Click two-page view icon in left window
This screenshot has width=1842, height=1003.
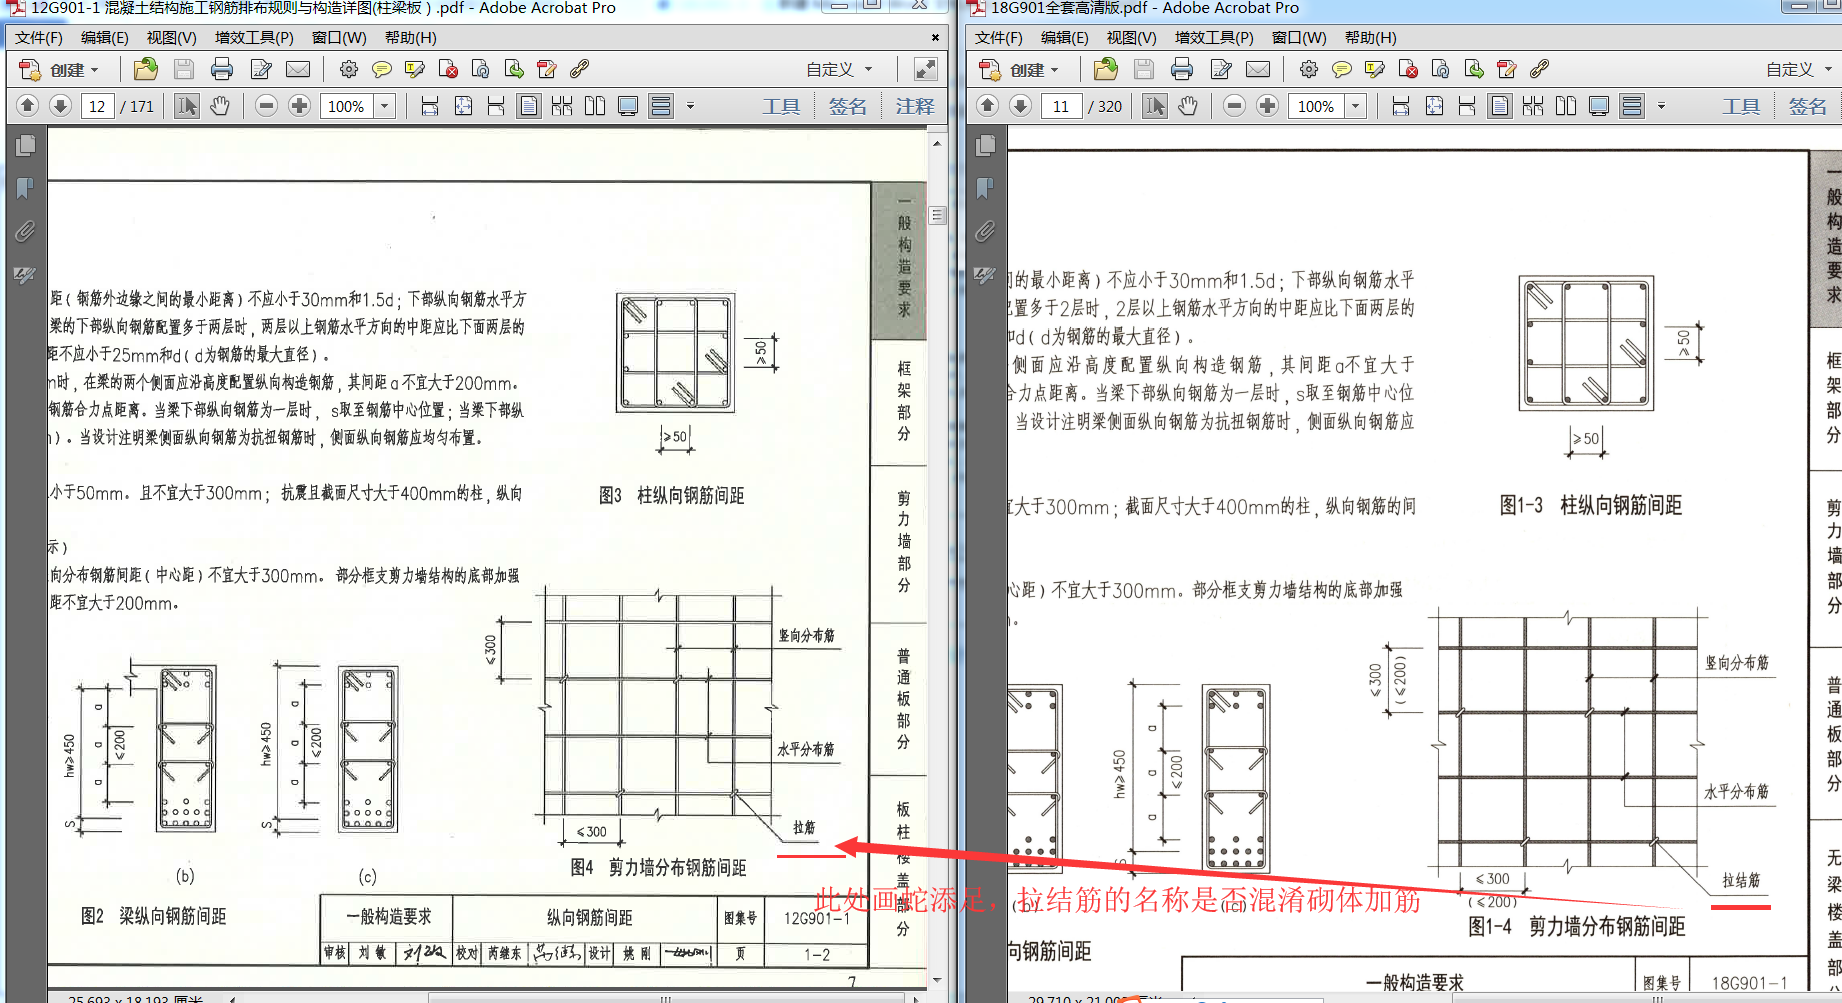tap(595, 105)
